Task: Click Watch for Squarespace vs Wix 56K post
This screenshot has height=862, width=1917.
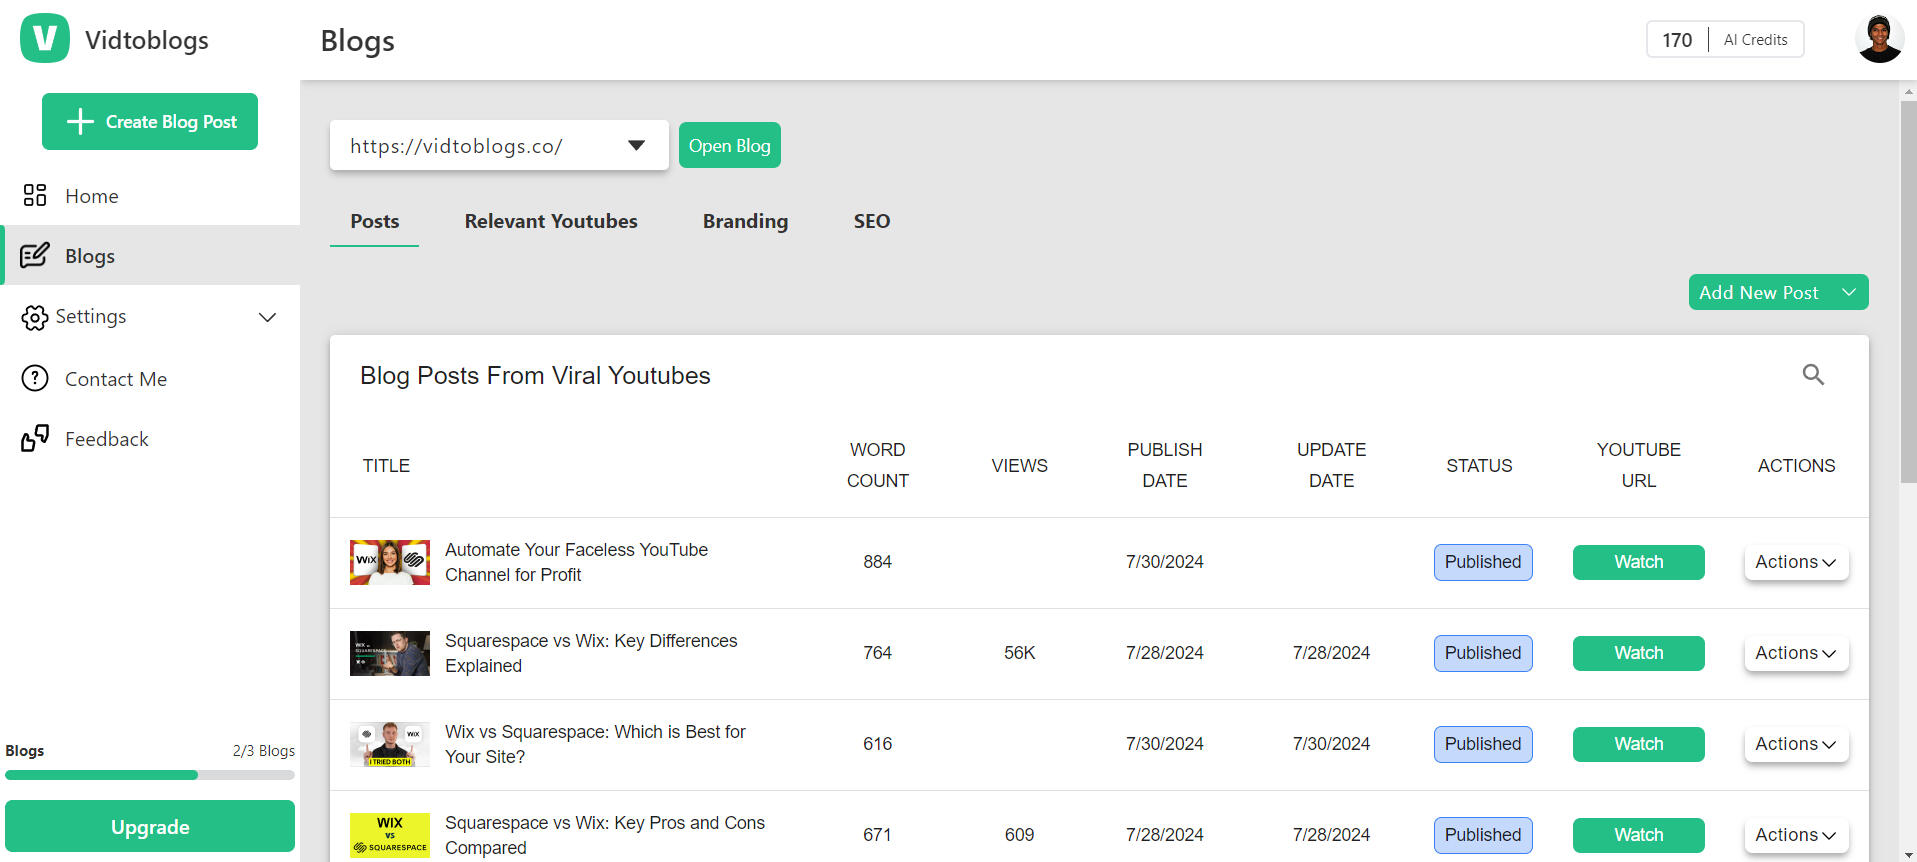Action: click(1638, 653)
